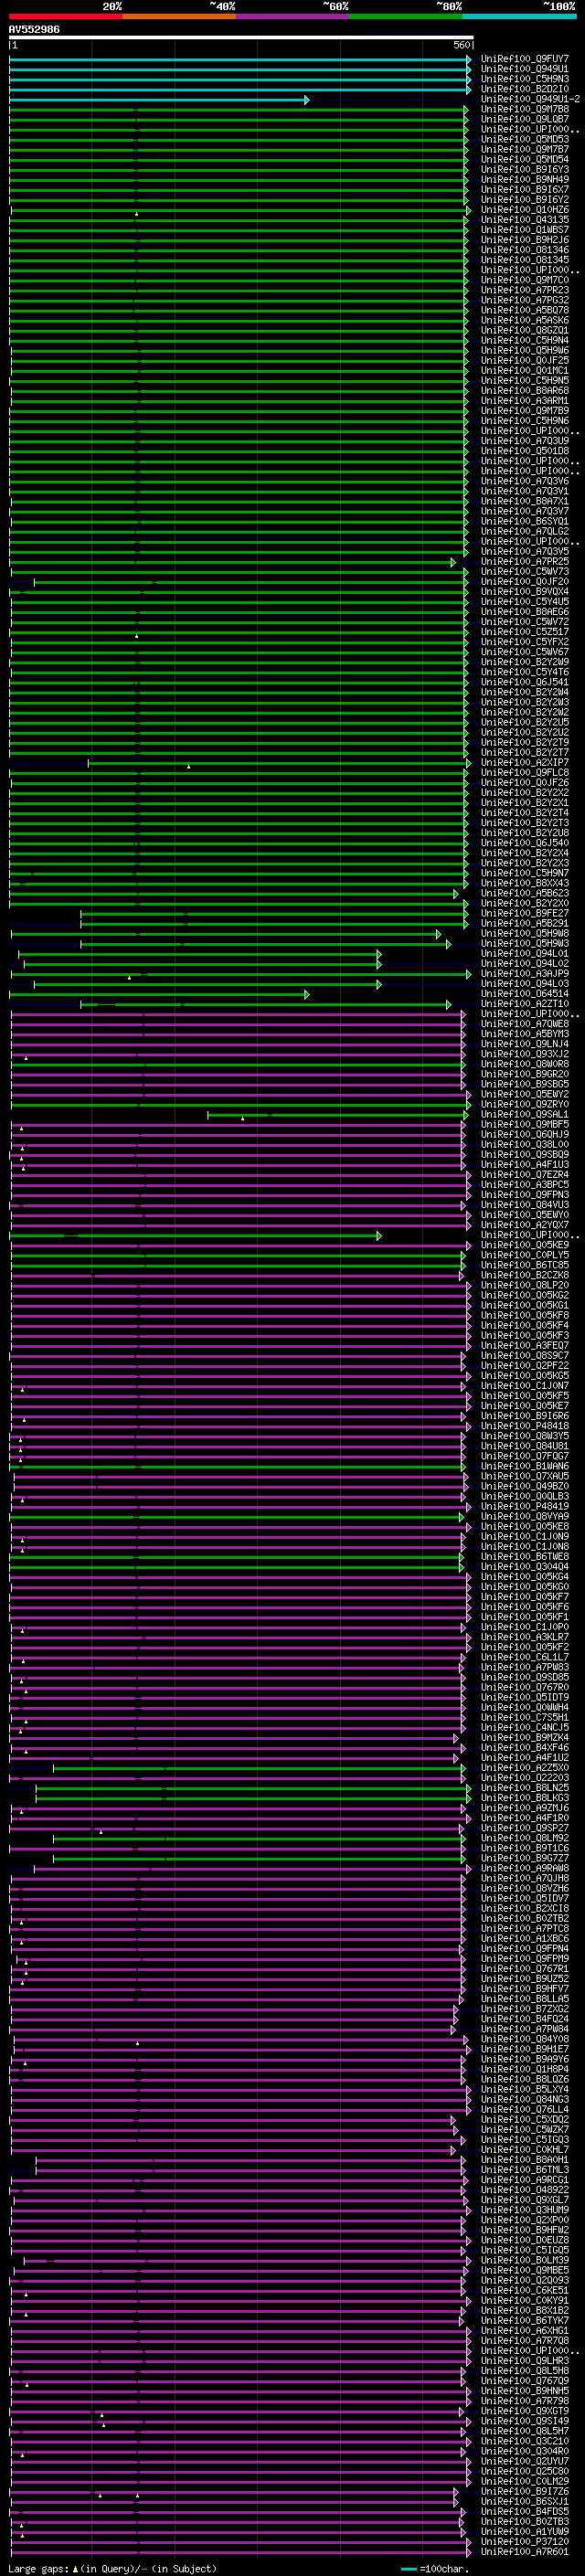
Task: Select hit UniRef100_Q9LNJ4
Action: tap(524, 1044)
